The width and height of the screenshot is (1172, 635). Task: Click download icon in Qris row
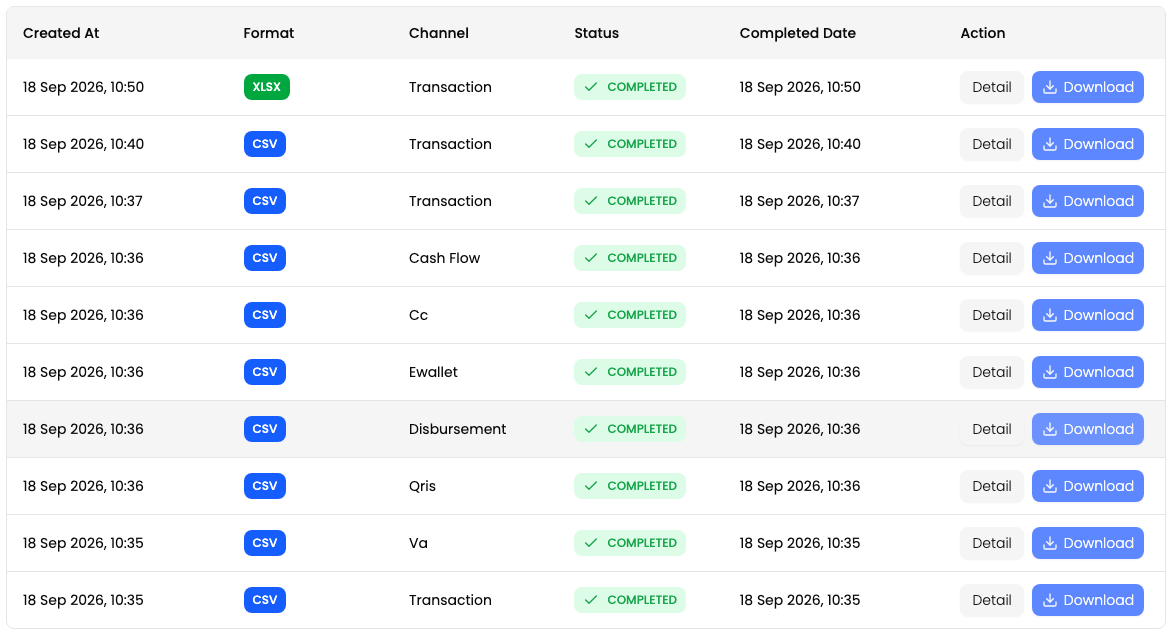pos(1049,486)
